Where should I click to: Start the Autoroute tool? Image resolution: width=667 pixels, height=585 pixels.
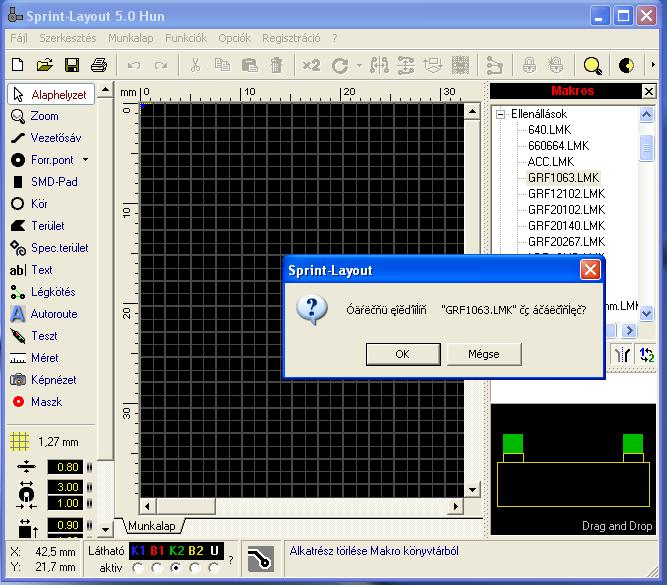44,314
